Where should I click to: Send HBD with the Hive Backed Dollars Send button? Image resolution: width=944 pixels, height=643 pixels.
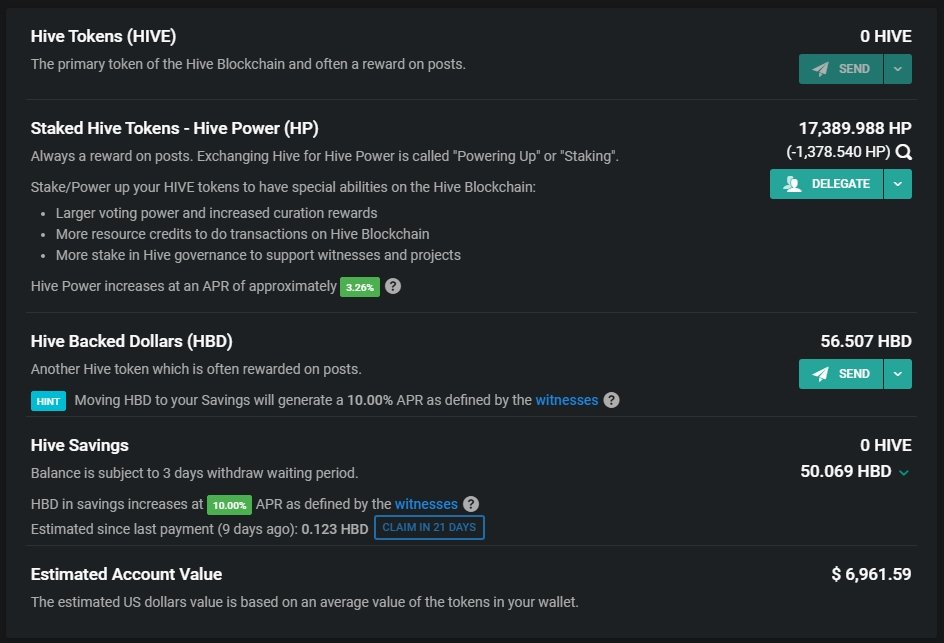click(x=840, y=374)
